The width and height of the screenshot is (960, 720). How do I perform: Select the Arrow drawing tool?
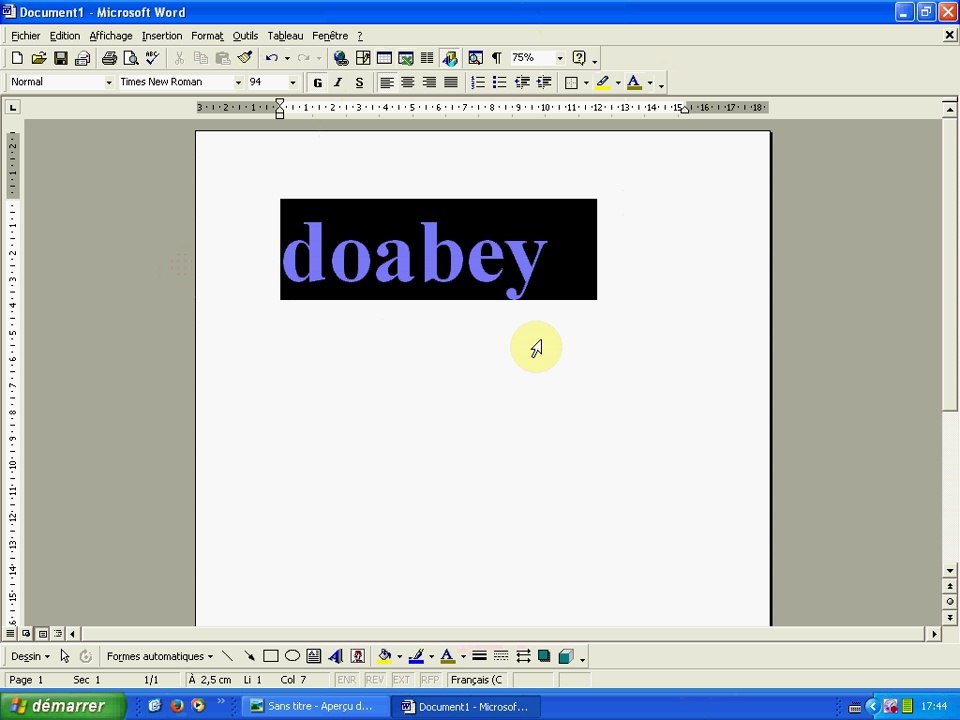point(249,656)
